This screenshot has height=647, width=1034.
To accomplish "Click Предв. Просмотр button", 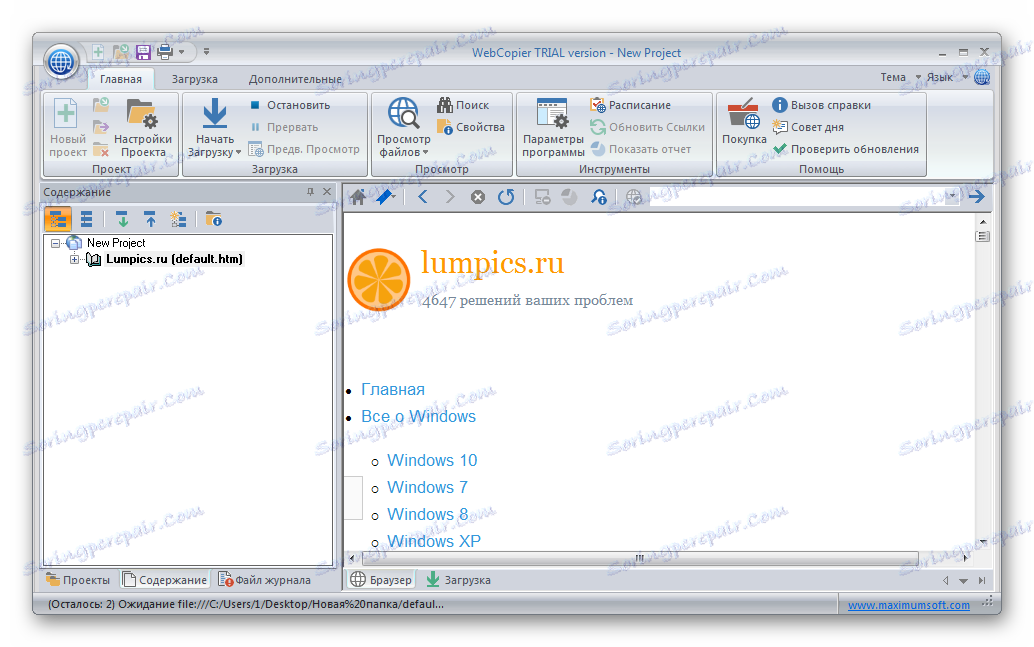I will (305, 150).
